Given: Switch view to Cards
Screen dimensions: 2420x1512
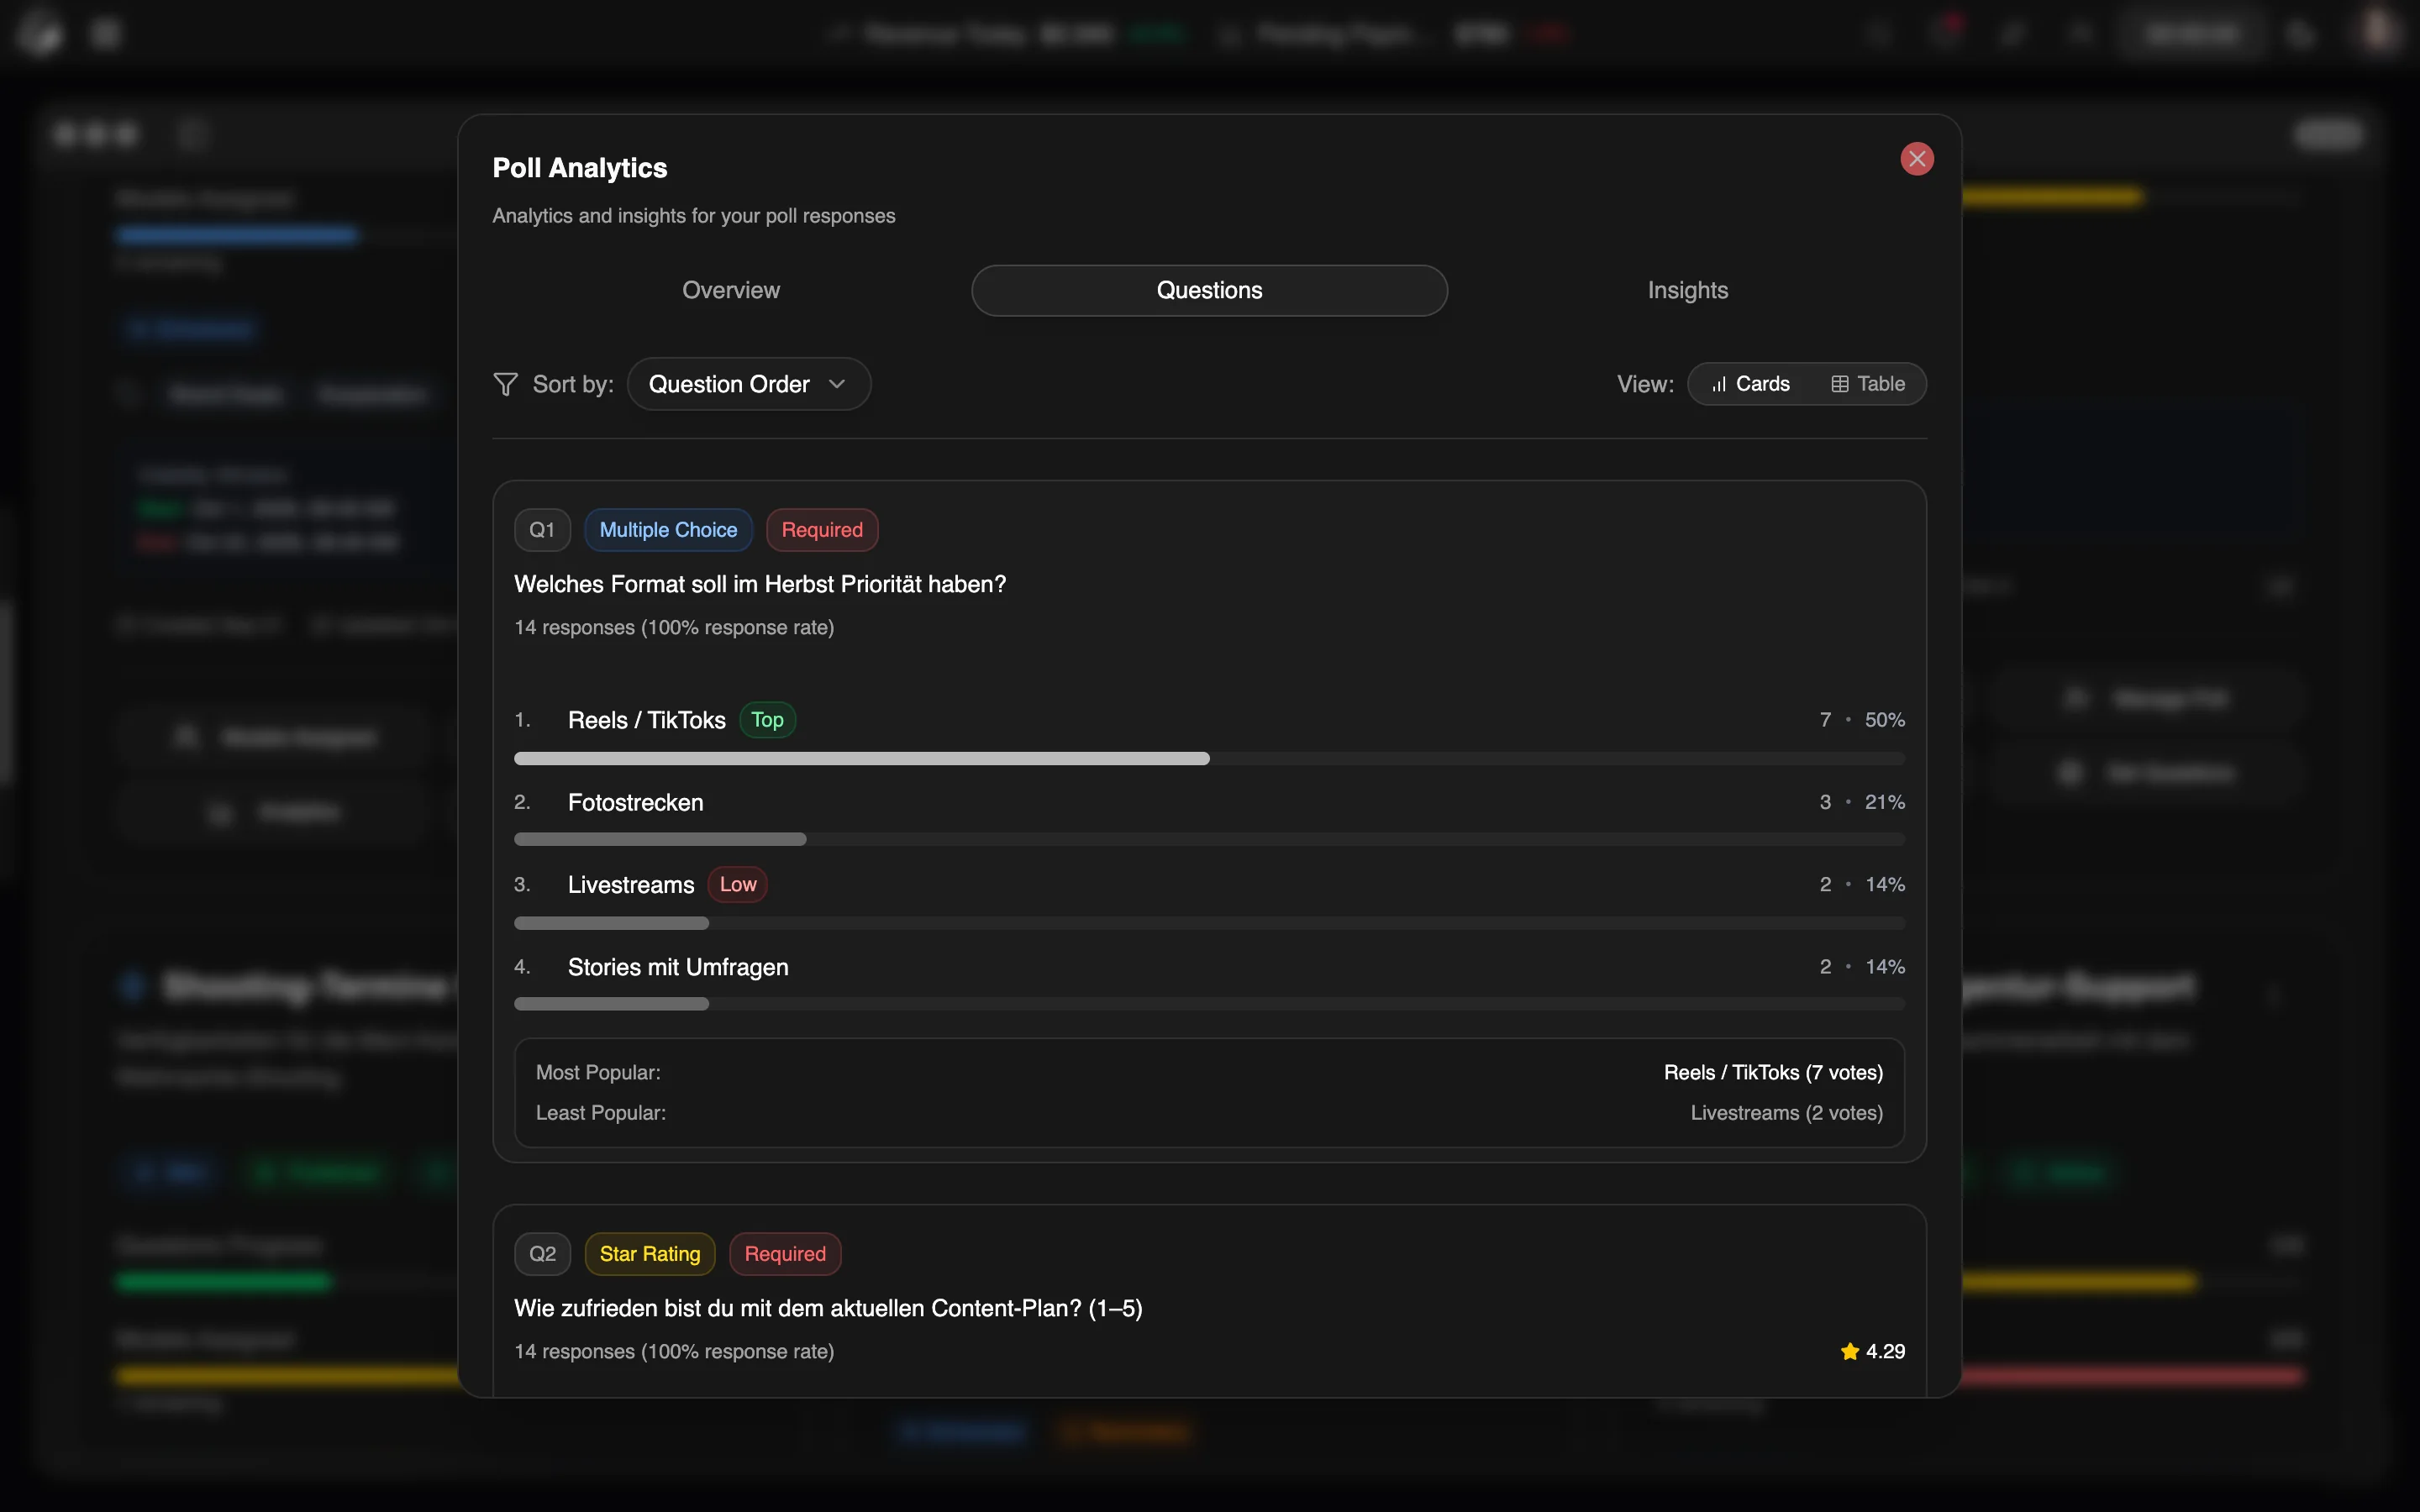Looking at the screenshot, I should (x=1750, y=384).
